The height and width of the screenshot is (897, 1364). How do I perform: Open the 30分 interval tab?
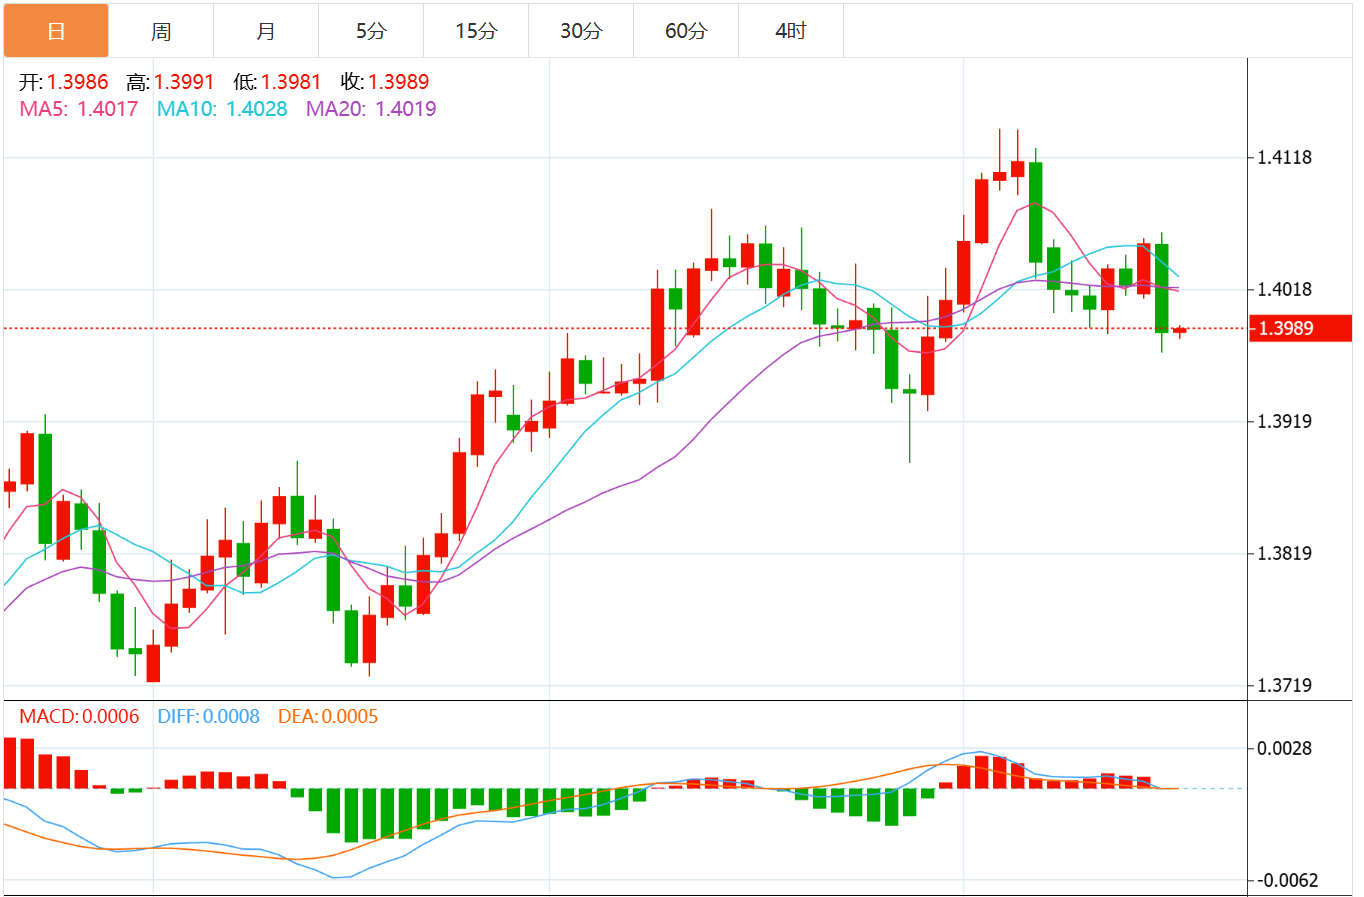coord(581,31)
